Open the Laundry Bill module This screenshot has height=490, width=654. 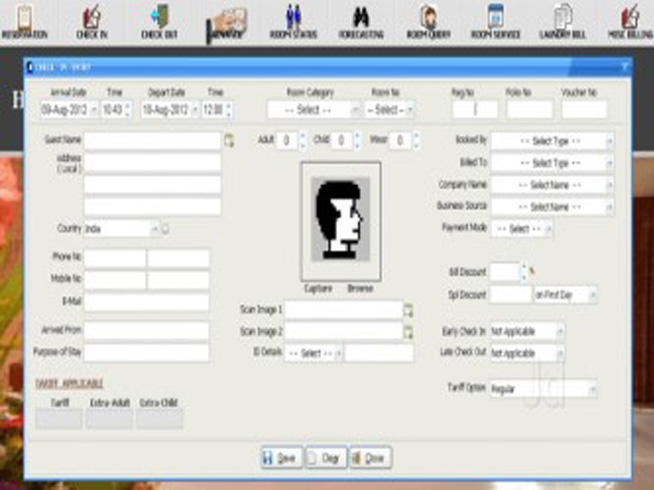point(562,20)
